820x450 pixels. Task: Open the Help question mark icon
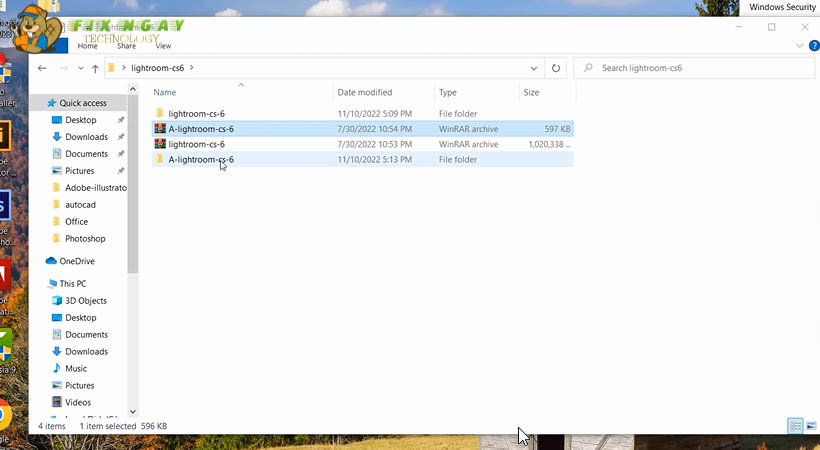click(x=809, y=47)
